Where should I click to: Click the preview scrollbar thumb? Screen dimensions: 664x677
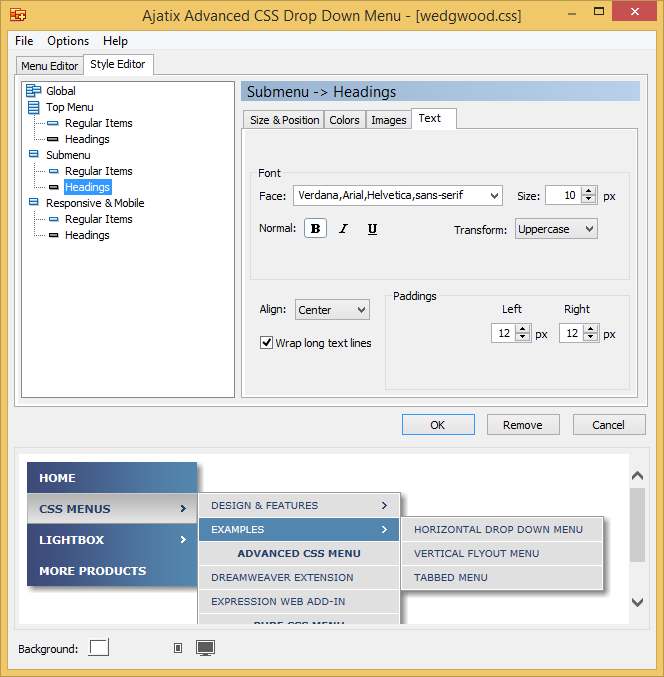click(x=637, y=525)
